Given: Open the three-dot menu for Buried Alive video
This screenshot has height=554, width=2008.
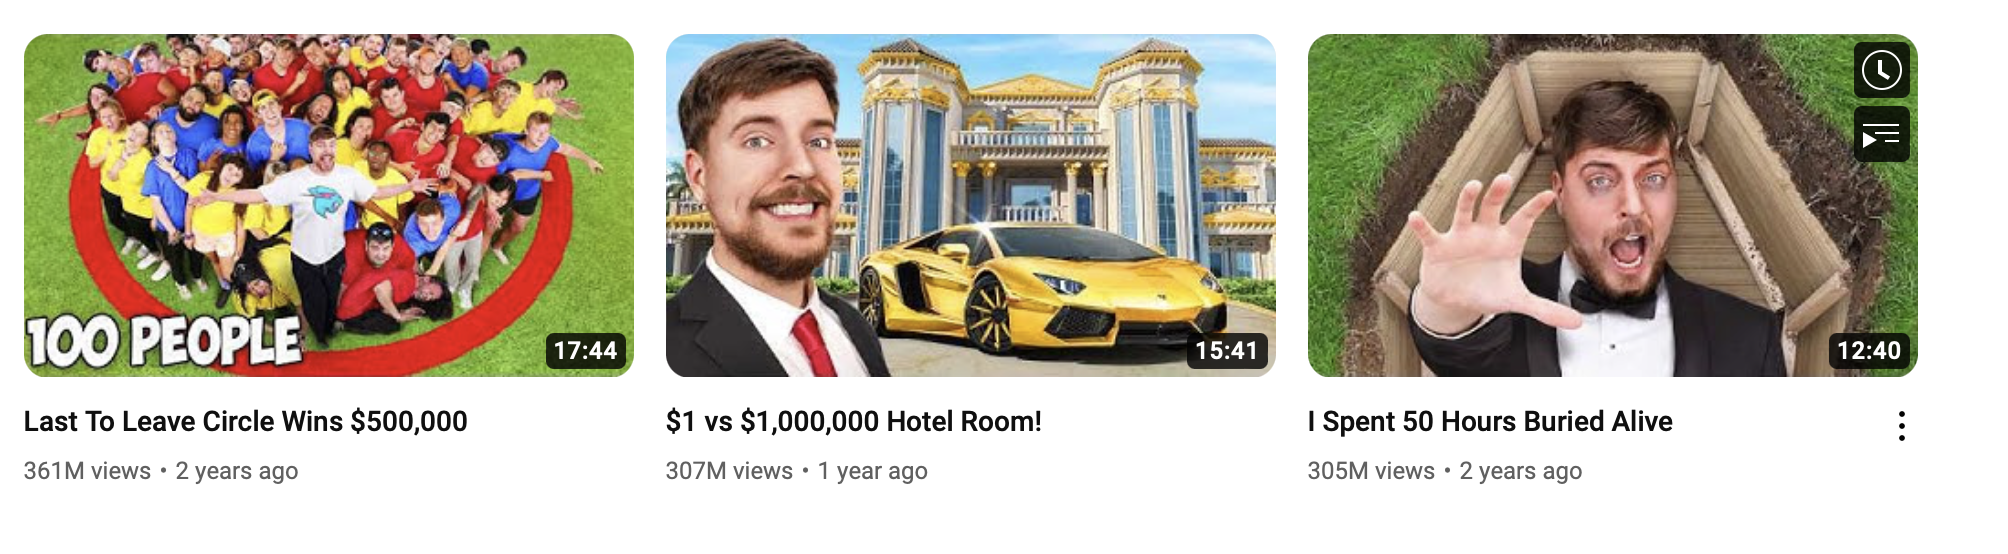Looking at the screenshot, I should tap(1901, 426).
